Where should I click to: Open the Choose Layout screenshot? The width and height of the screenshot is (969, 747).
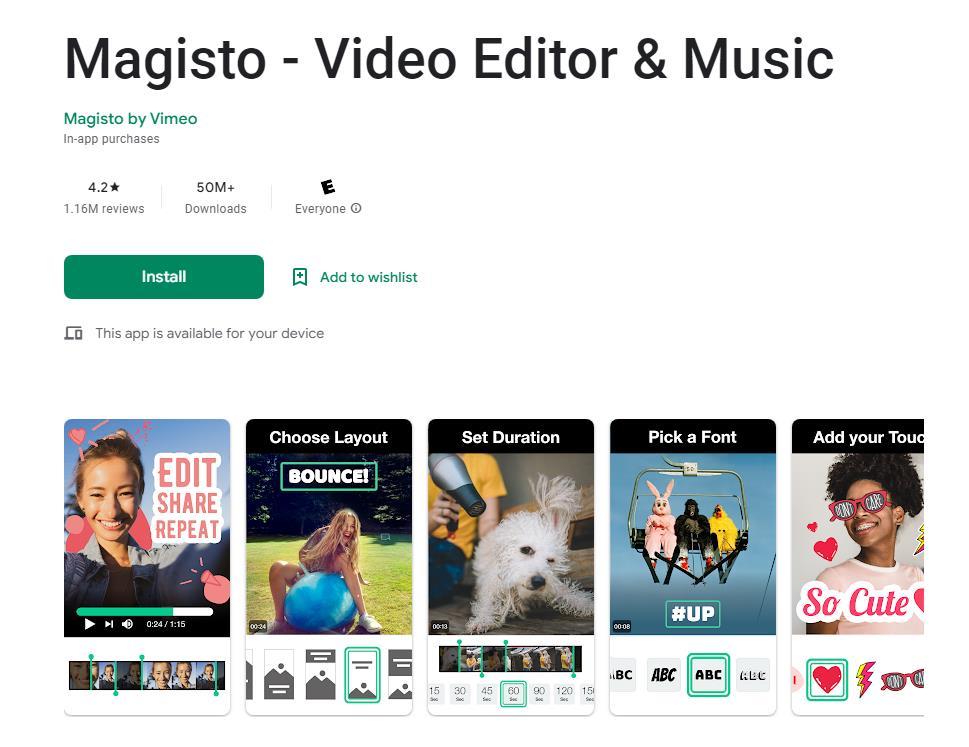click(329, 567)
